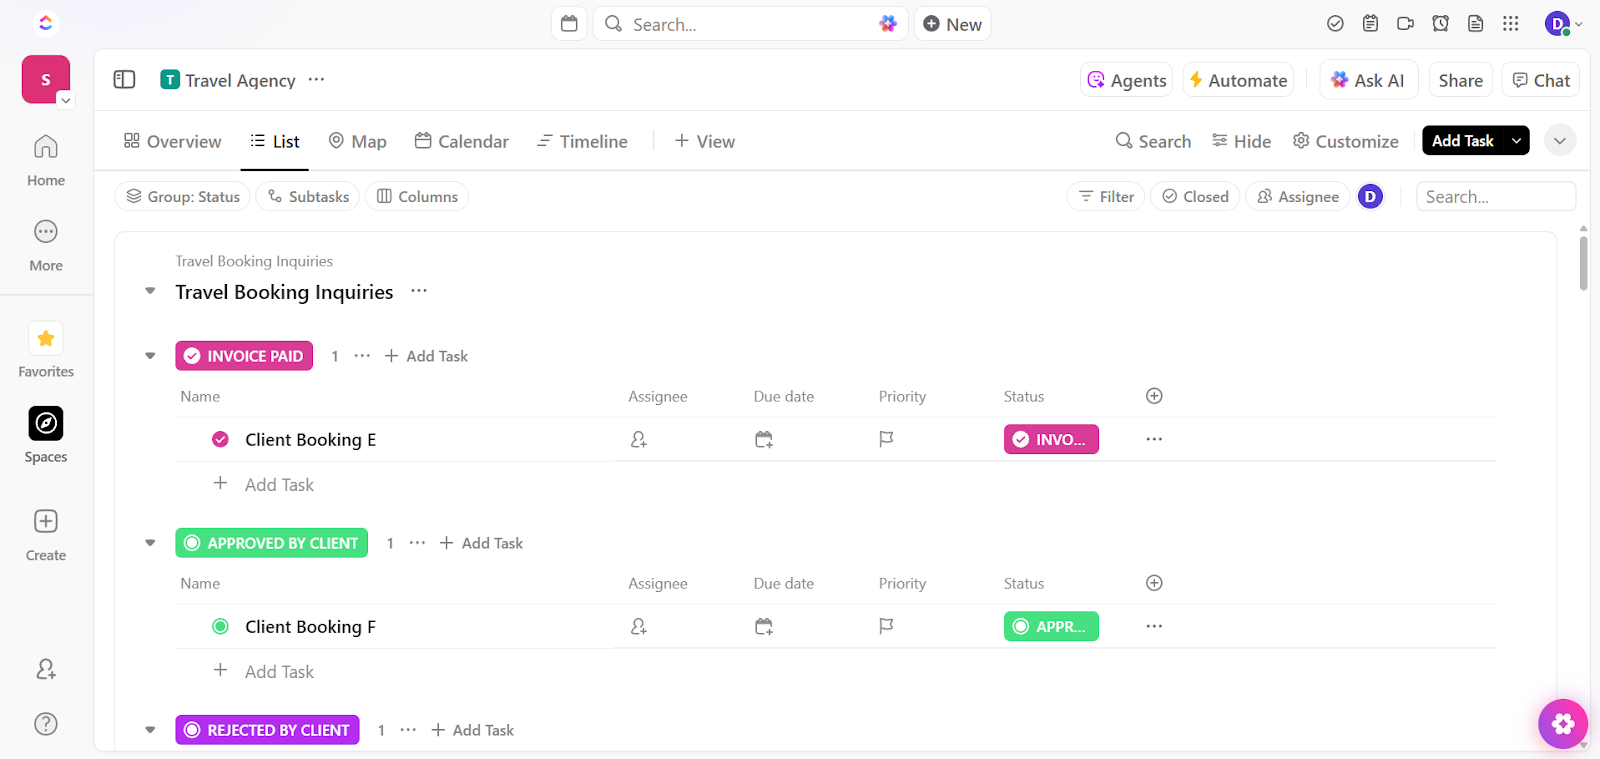Click the apps grid icon in the top bar
The width and height of the screenshot is (1600, 759).
[1511, 23]
